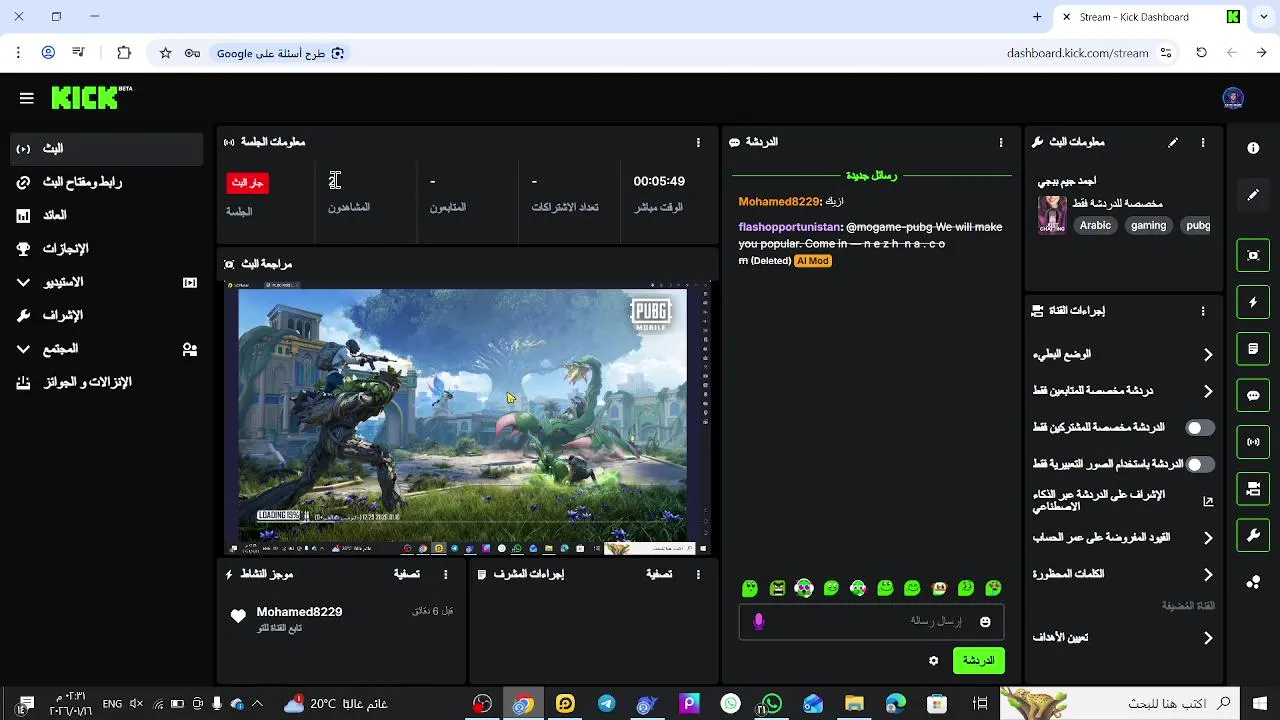The width and height of the screenshot is (1280, 720).
Task: Open تصفية filter in إجراءات المشرف panel
Action: (x=659, y=575)
